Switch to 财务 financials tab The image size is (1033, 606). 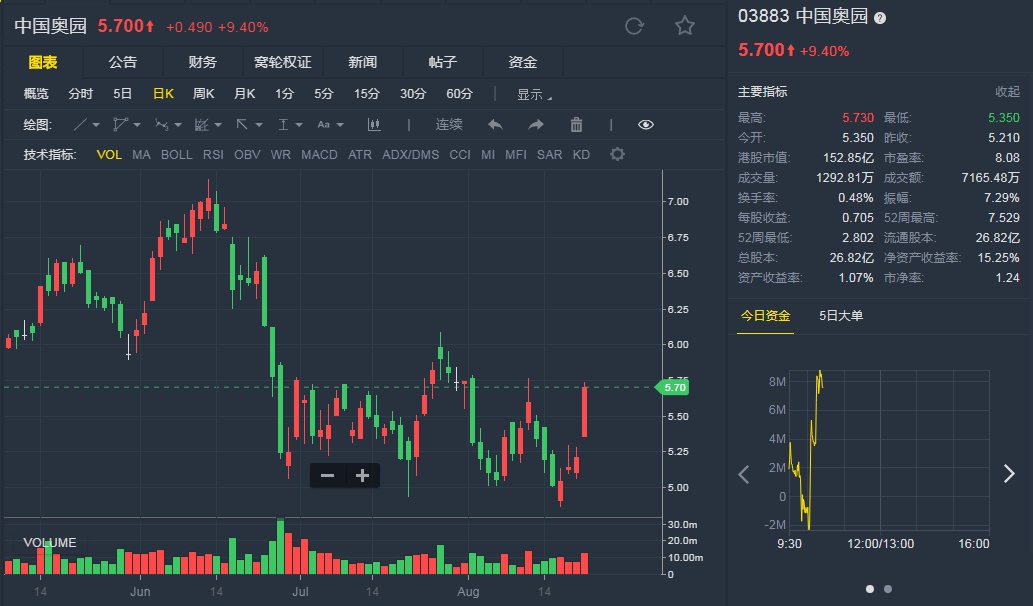pyautogui.click(x=202, y=63)
